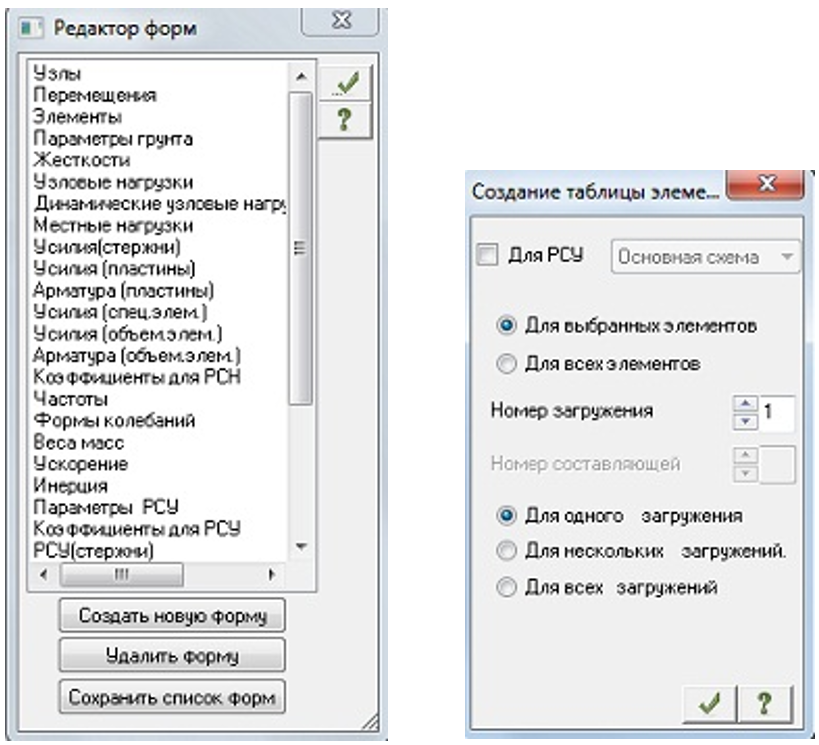Click the Номер загружения input field
The height and width of the screenshot is (745, 819).
777,413
